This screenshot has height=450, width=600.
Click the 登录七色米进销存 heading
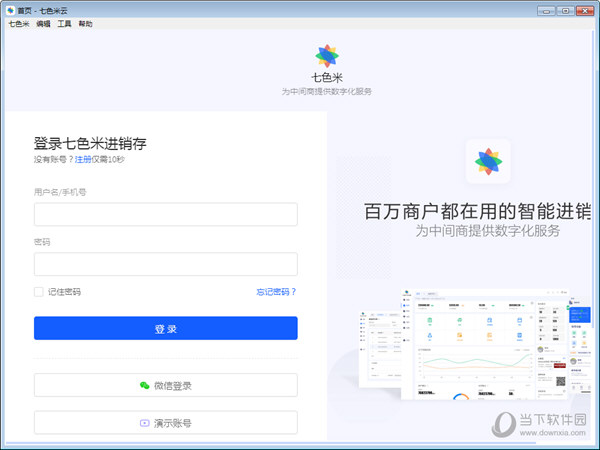[90, 143]
